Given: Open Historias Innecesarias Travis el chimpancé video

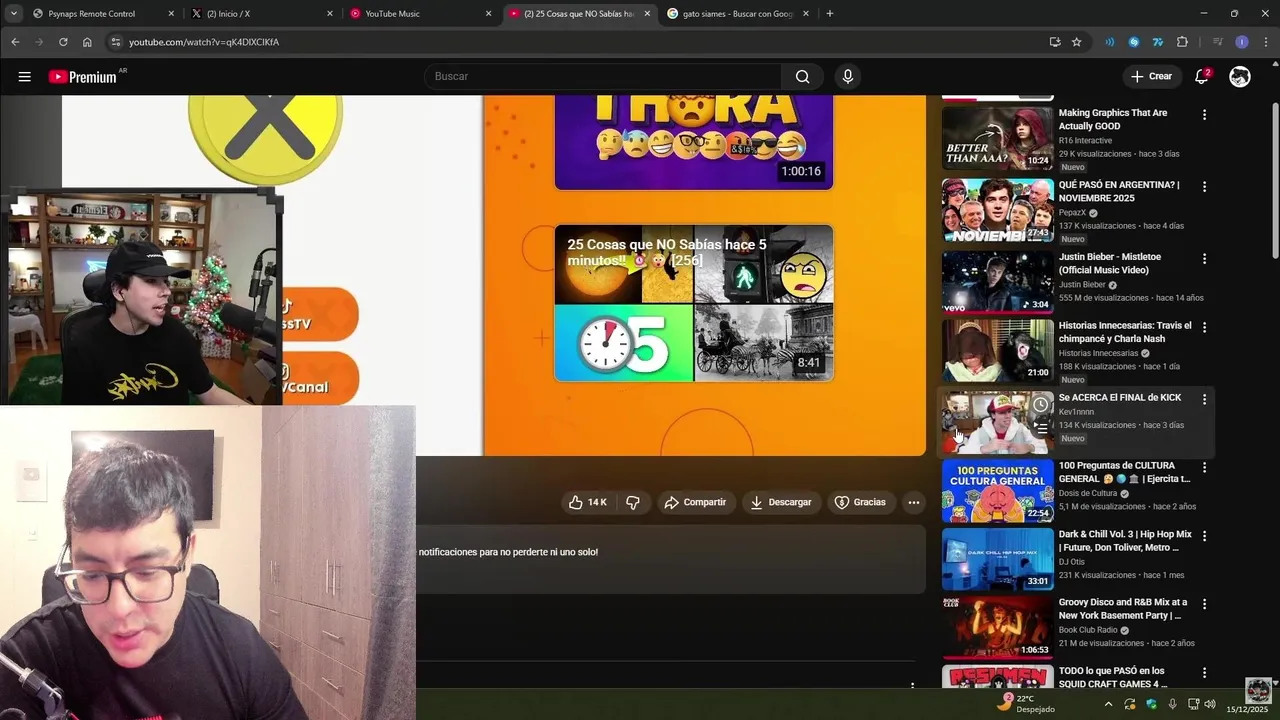Looking at the screenshot, I should (1125, 331).
